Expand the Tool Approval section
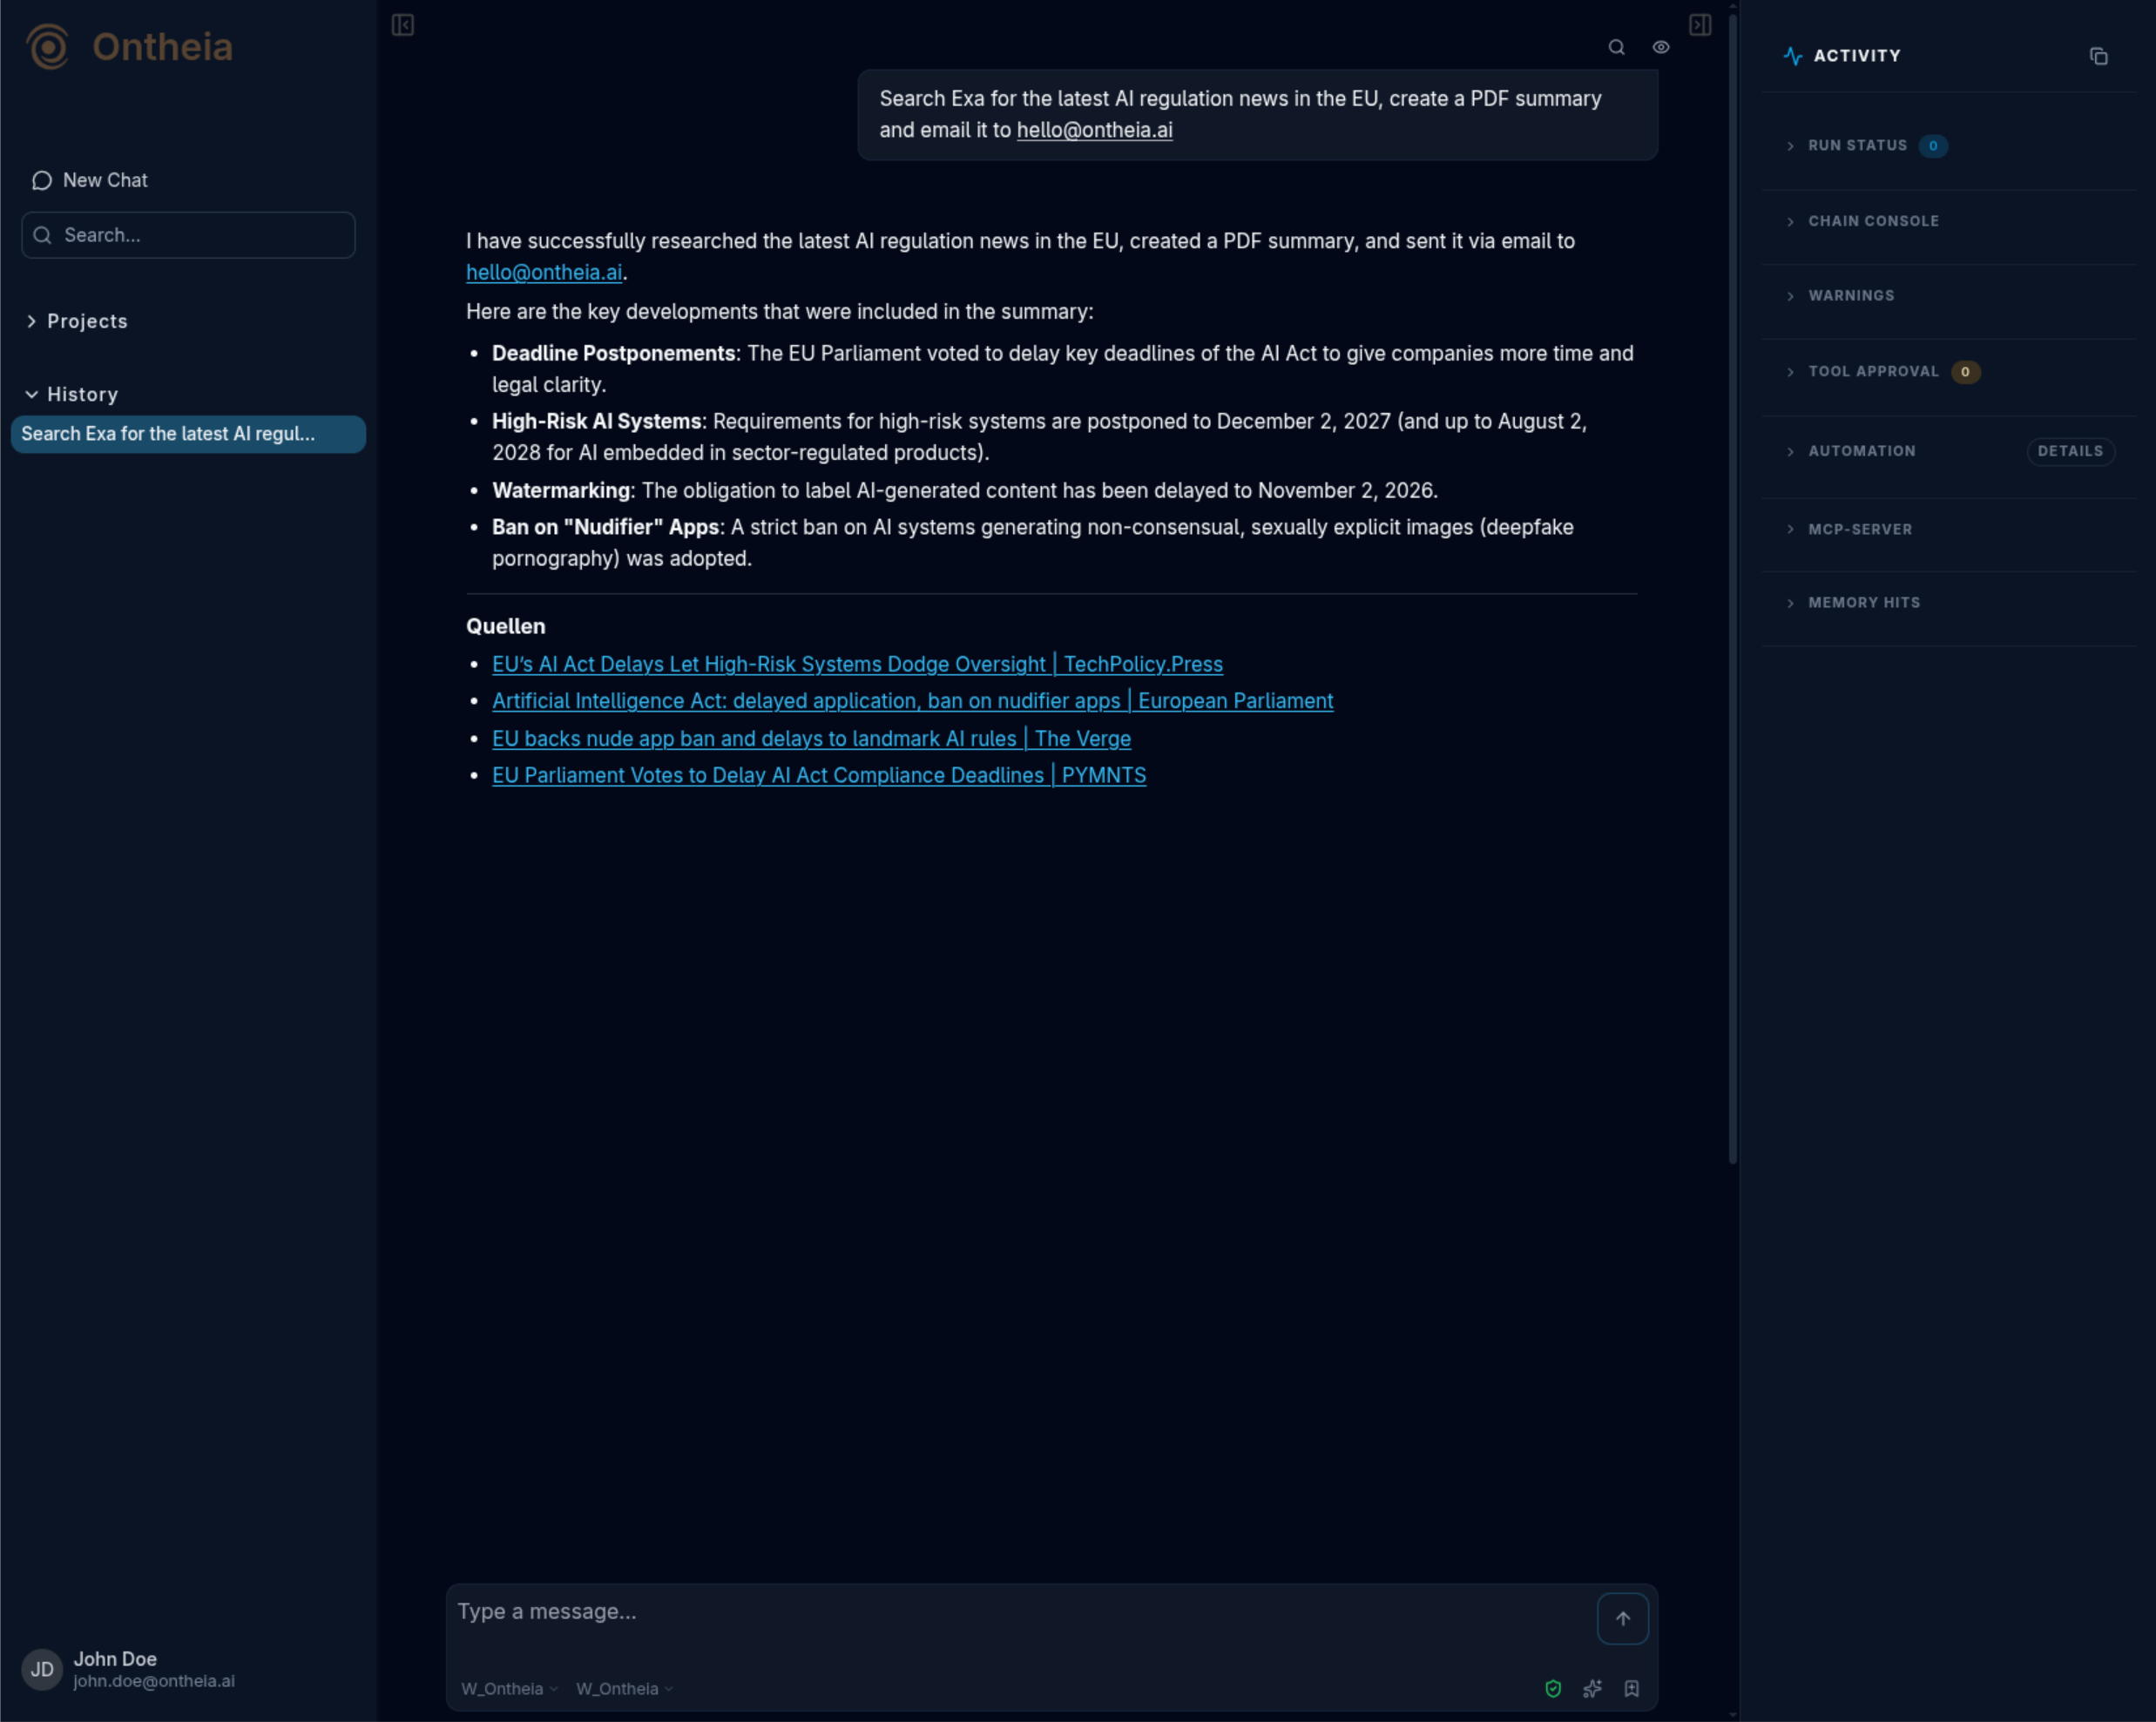2156x1722 pixels. point(1873,372)
